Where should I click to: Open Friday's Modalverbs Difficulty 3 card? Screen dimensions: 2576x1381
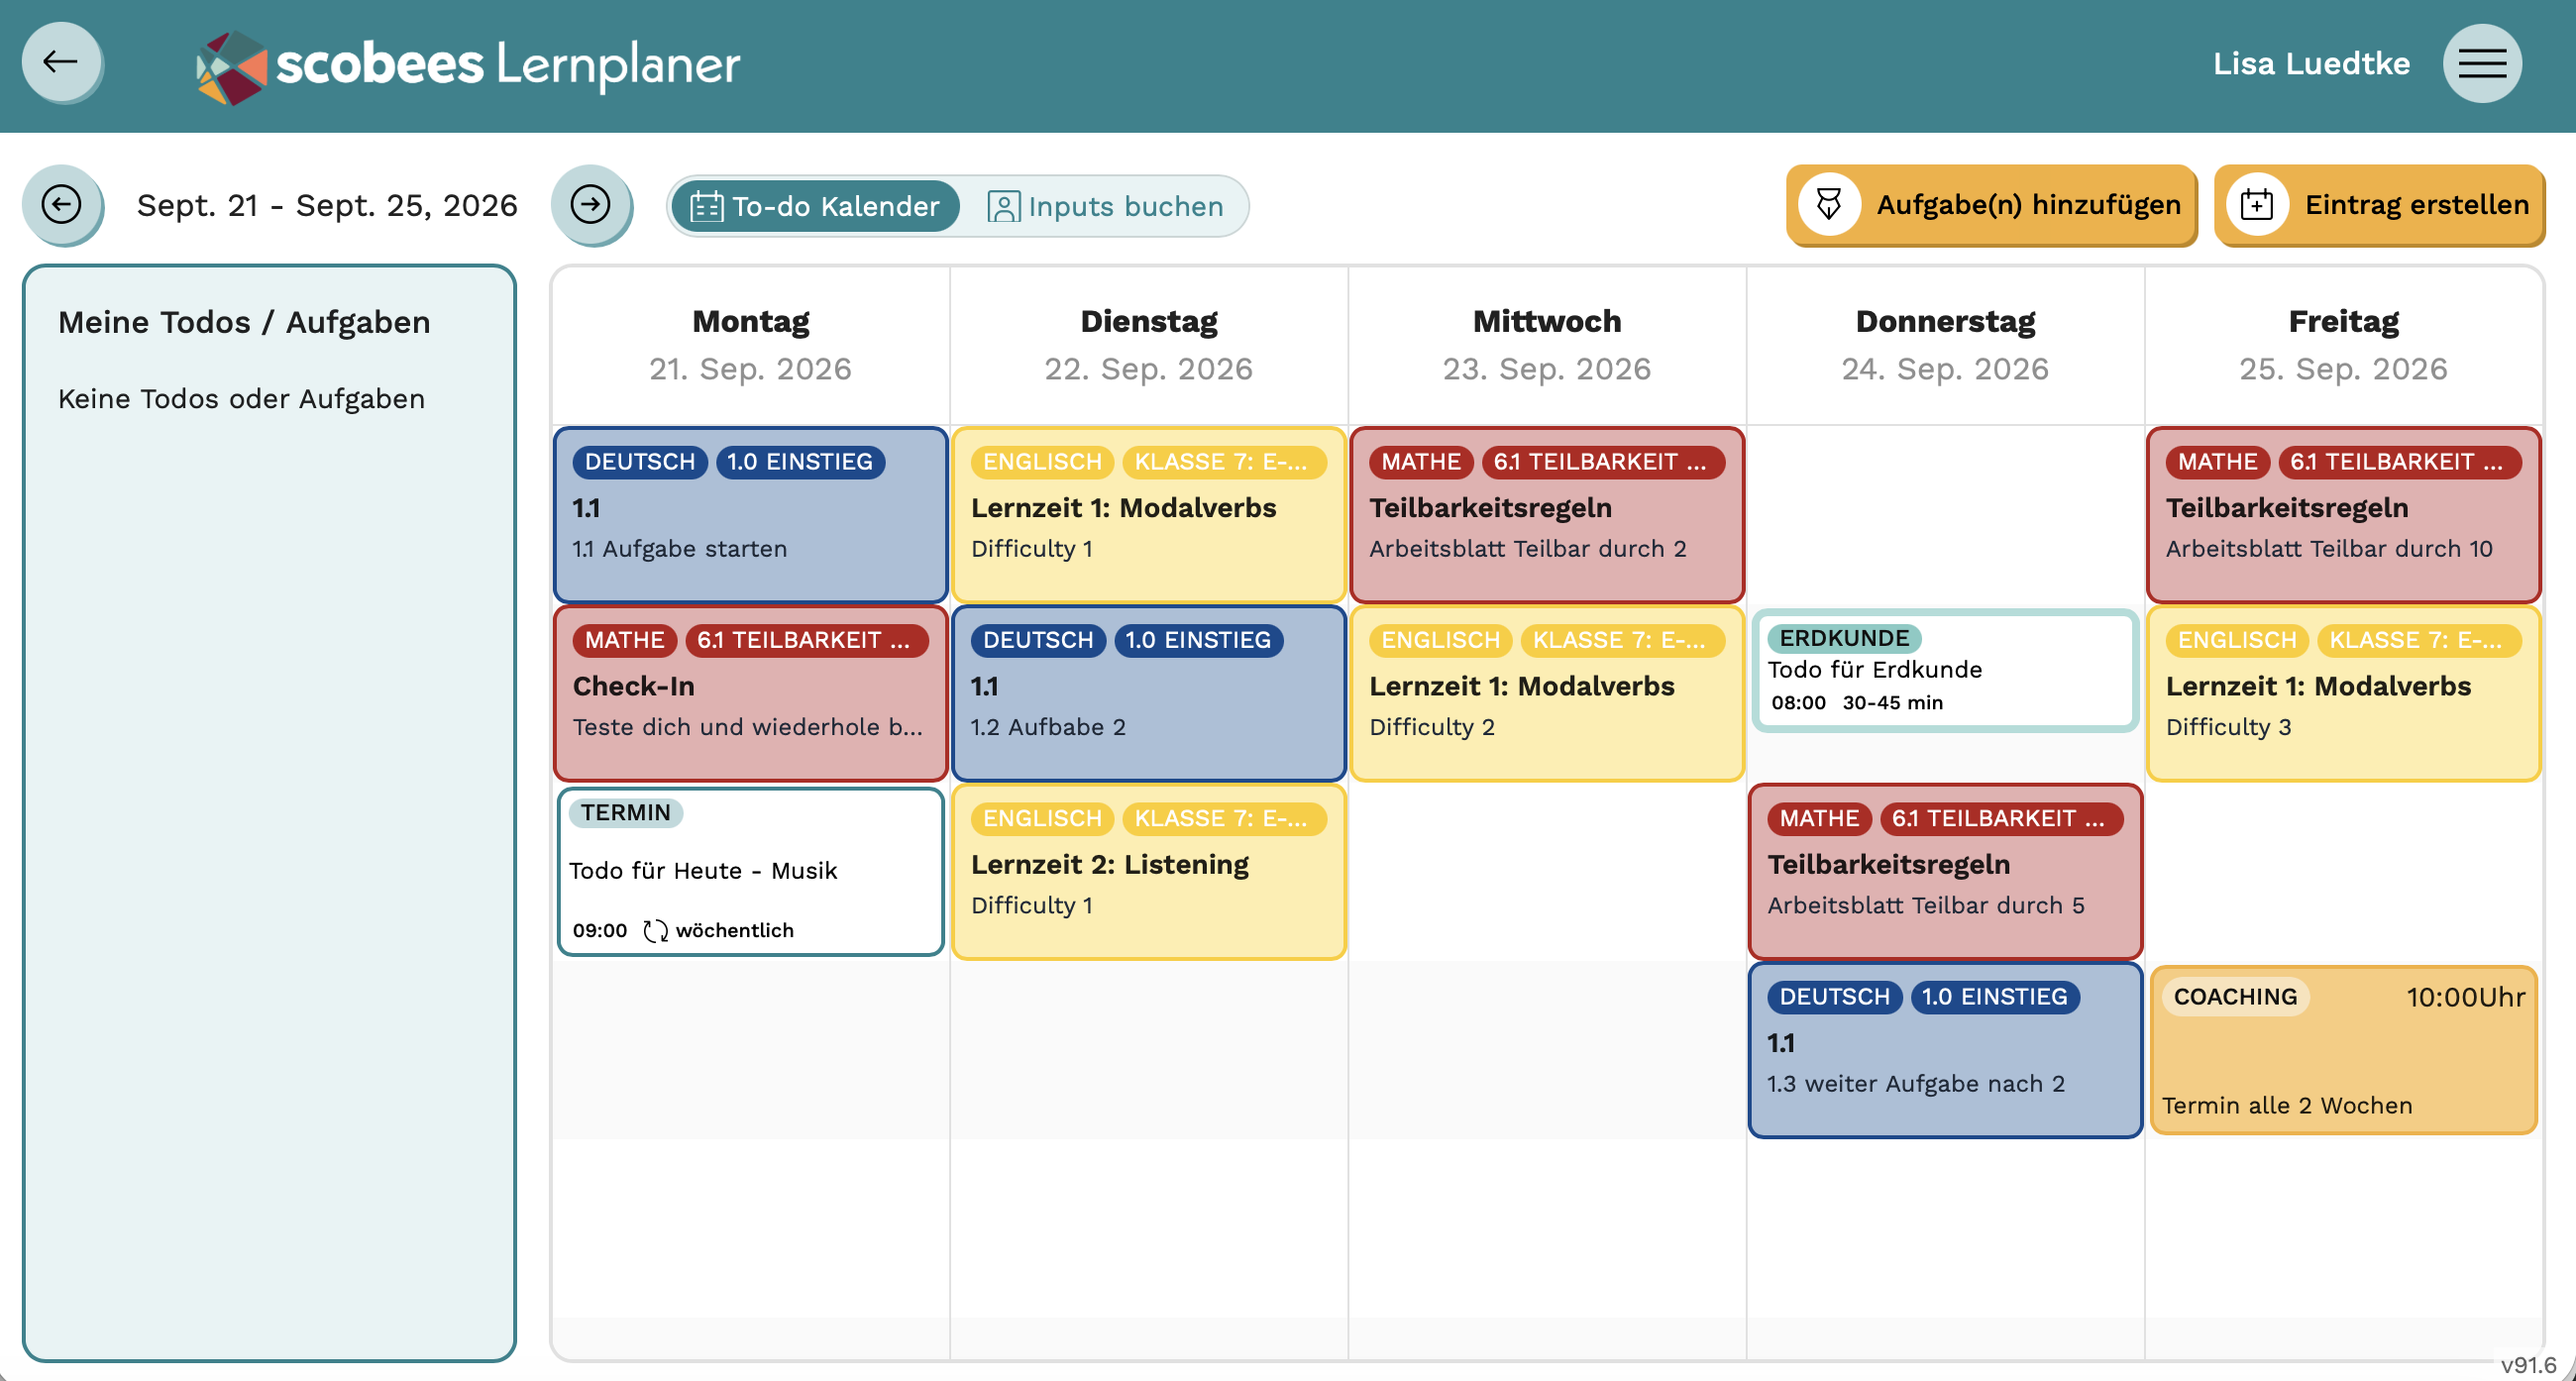click(2343, 693)
